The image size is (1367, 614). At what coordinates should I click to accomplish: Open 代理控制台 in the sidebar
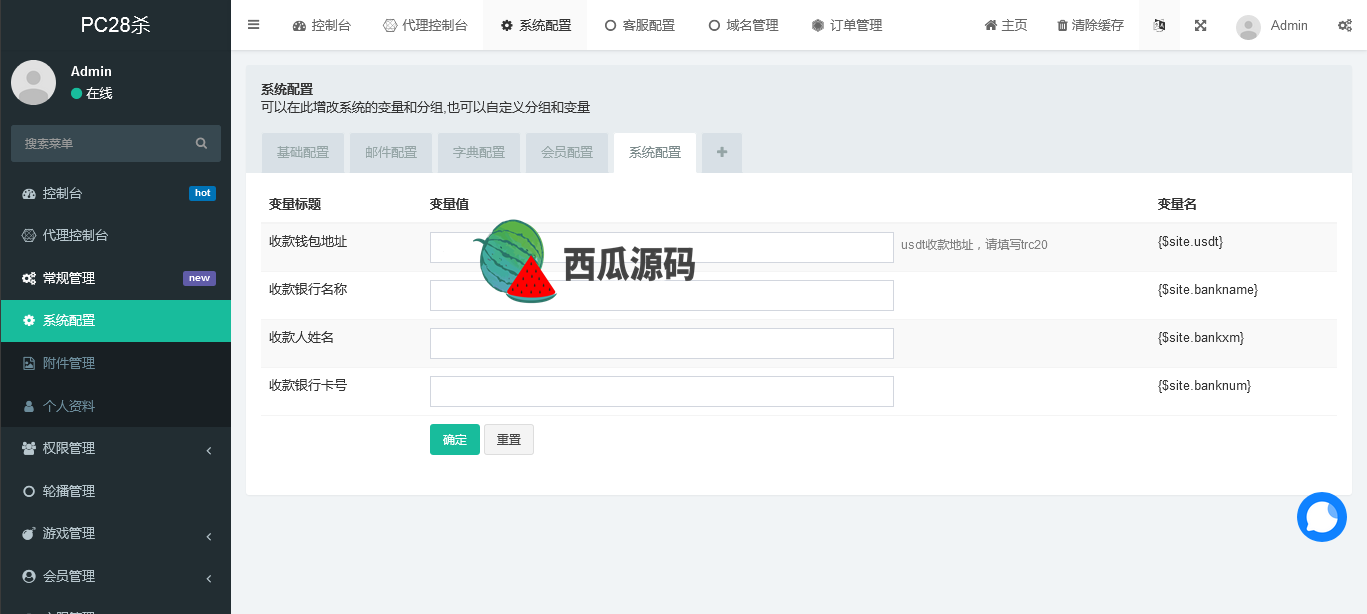[x=115, y=236]
